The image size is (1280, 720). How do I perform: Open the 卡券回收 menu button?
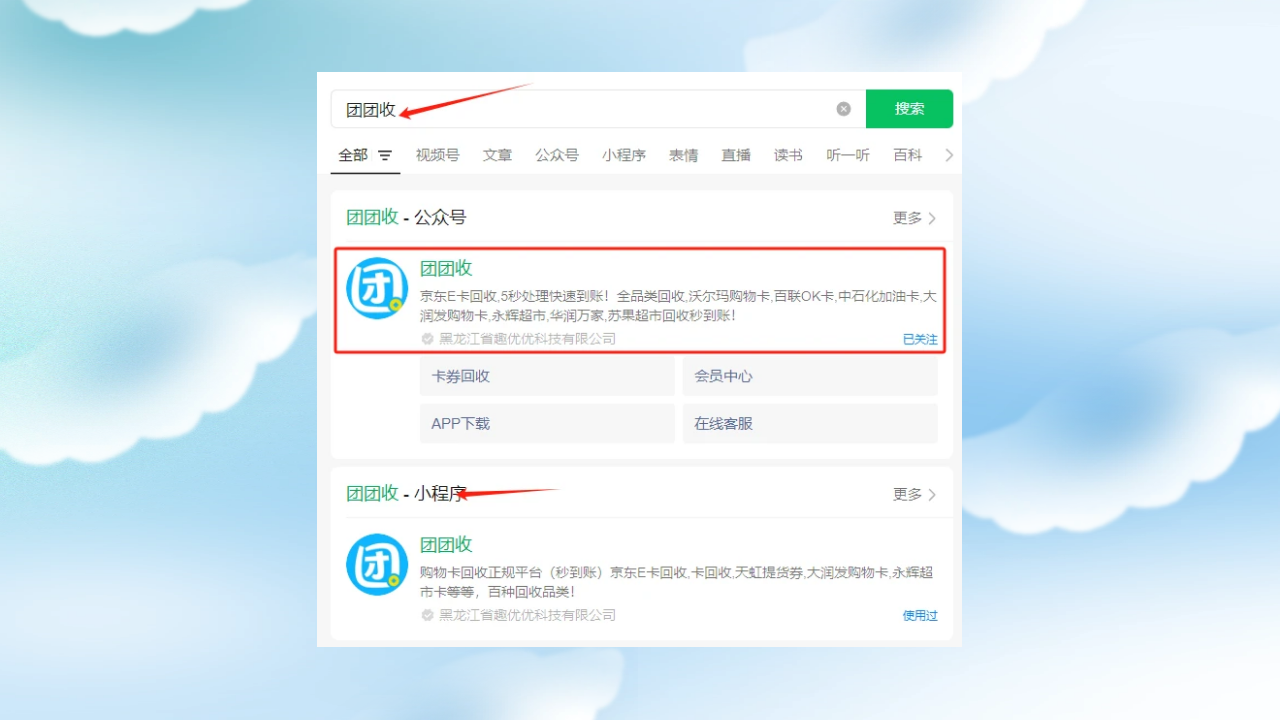click(x=547, y=376)
